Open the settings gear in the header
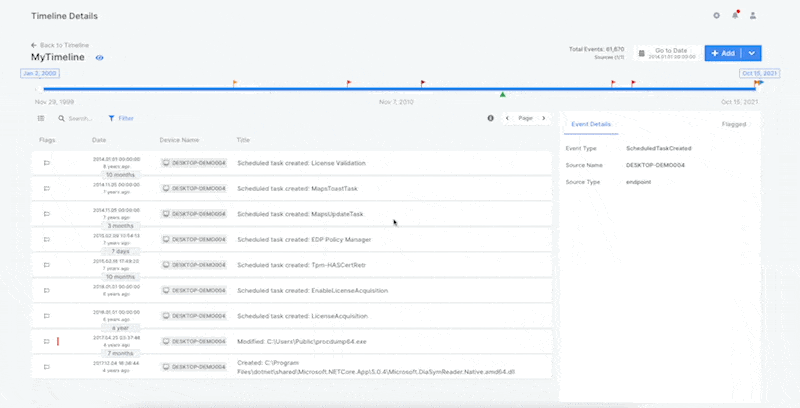This screenshot has width=800, height=408. [x=716, y=16]
